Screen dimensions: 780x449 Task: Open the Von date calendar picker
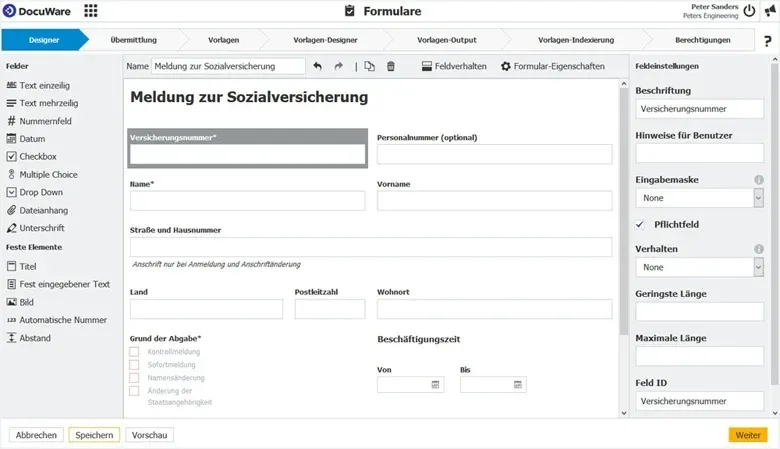tap(436, 384)
